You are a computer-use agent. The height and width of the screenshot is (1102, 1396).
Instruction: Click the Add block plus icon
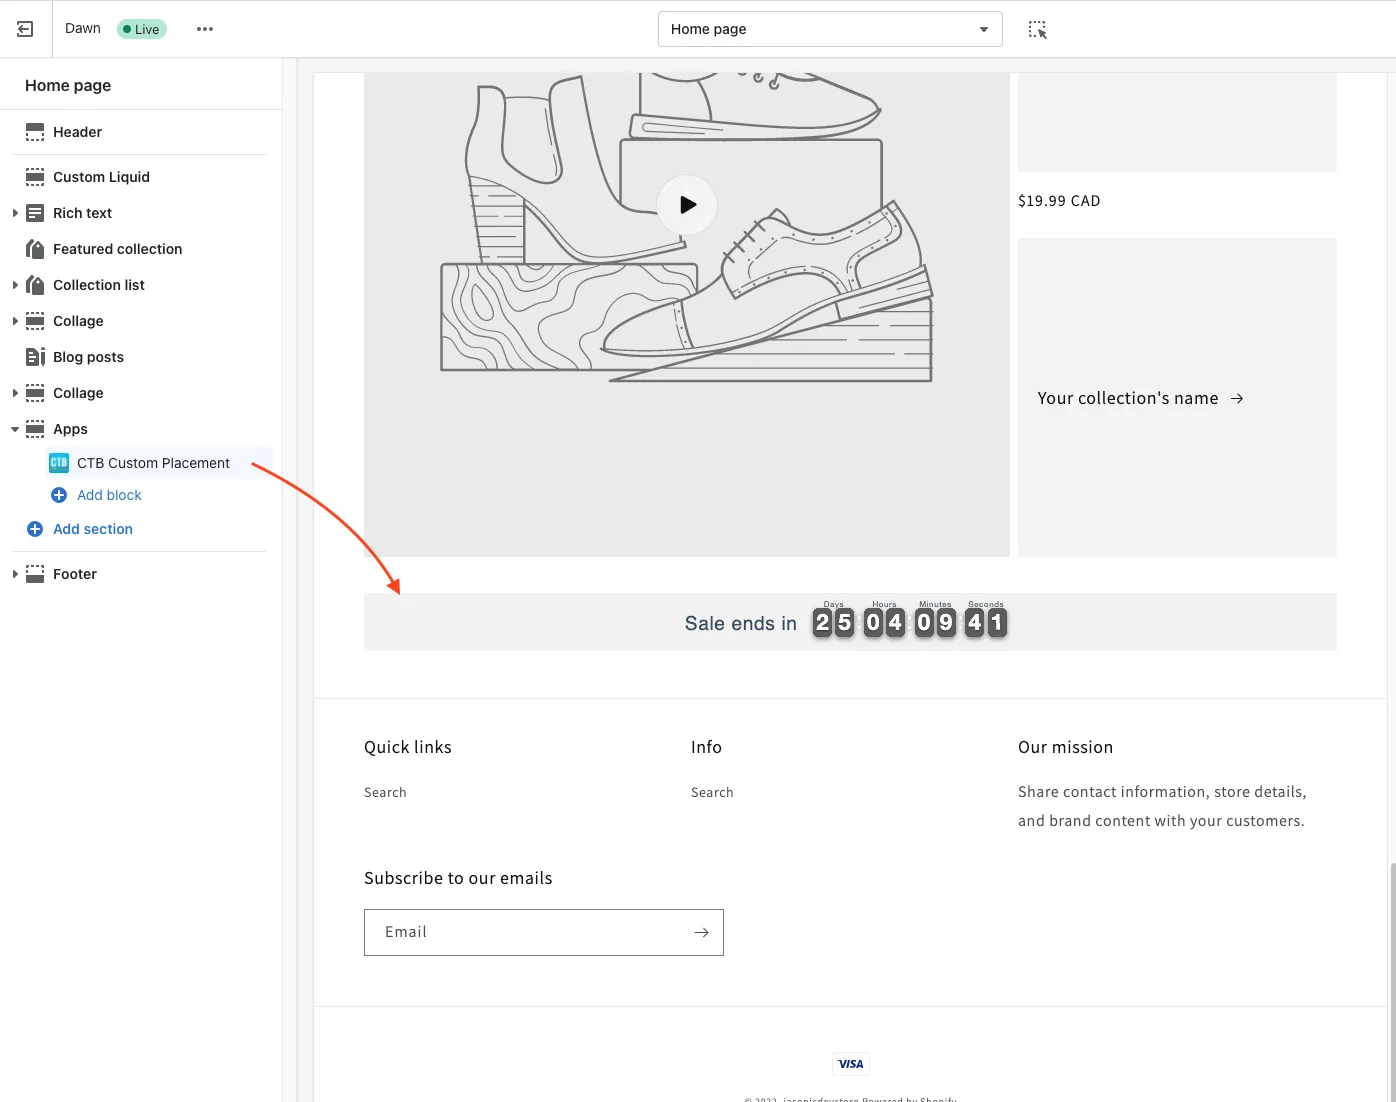click(59, 495)
